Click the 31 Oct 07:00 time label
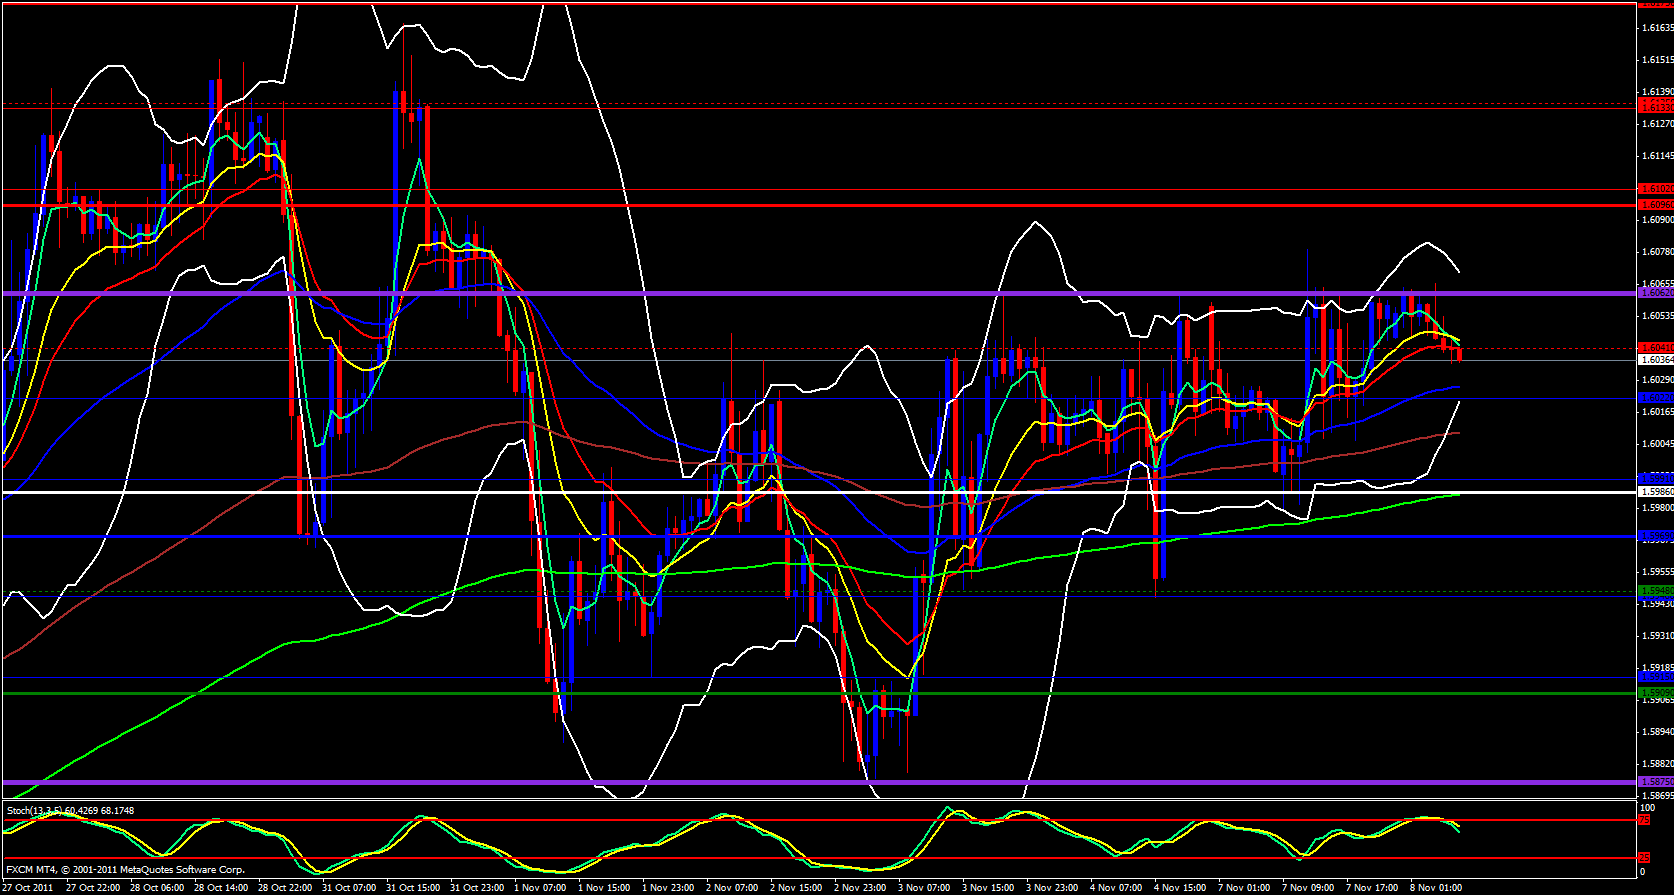The width and height of the screenshot is (1674, 895). pyautogui.click(x=350, y=887)
